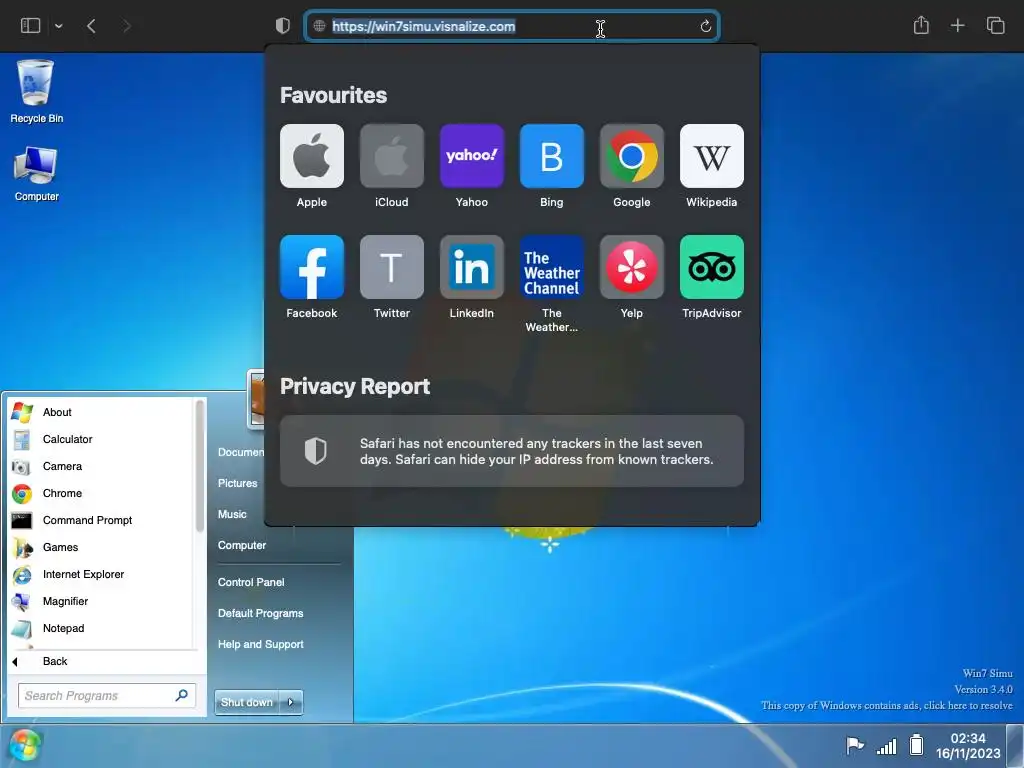Open the privacy shield in toolbar

point(283,25)
